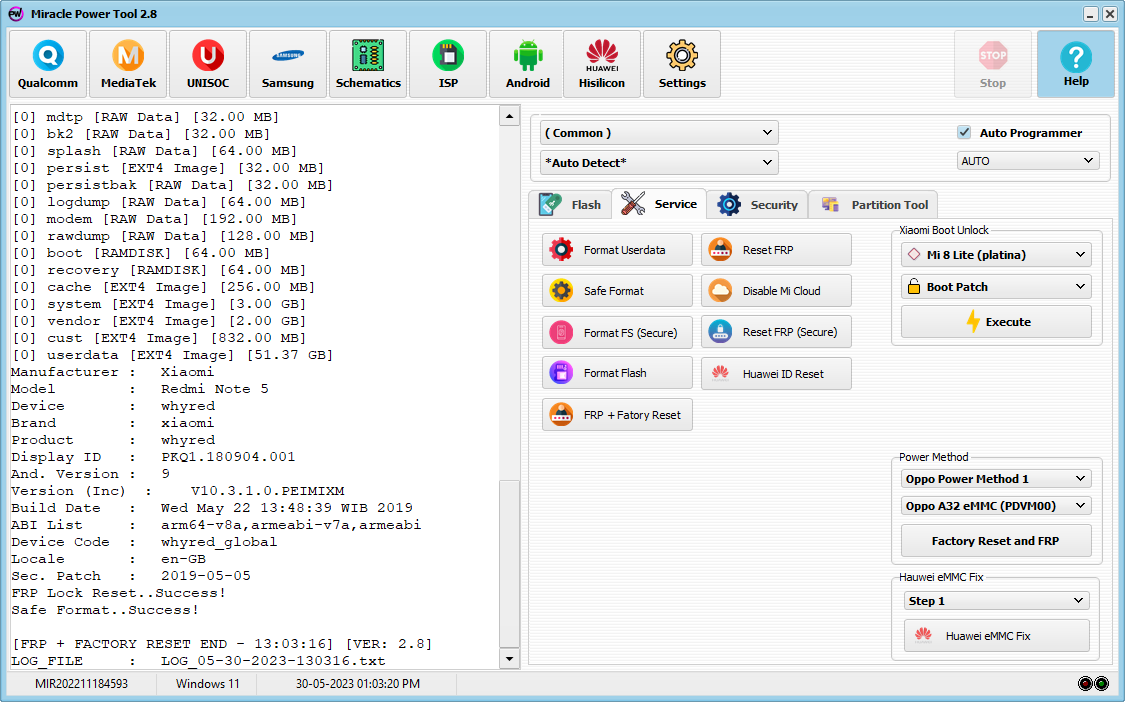Click the 'Redmi Note 5' model value
The height and width of the screenshot is (702, 1125).
tap(215, 389)
